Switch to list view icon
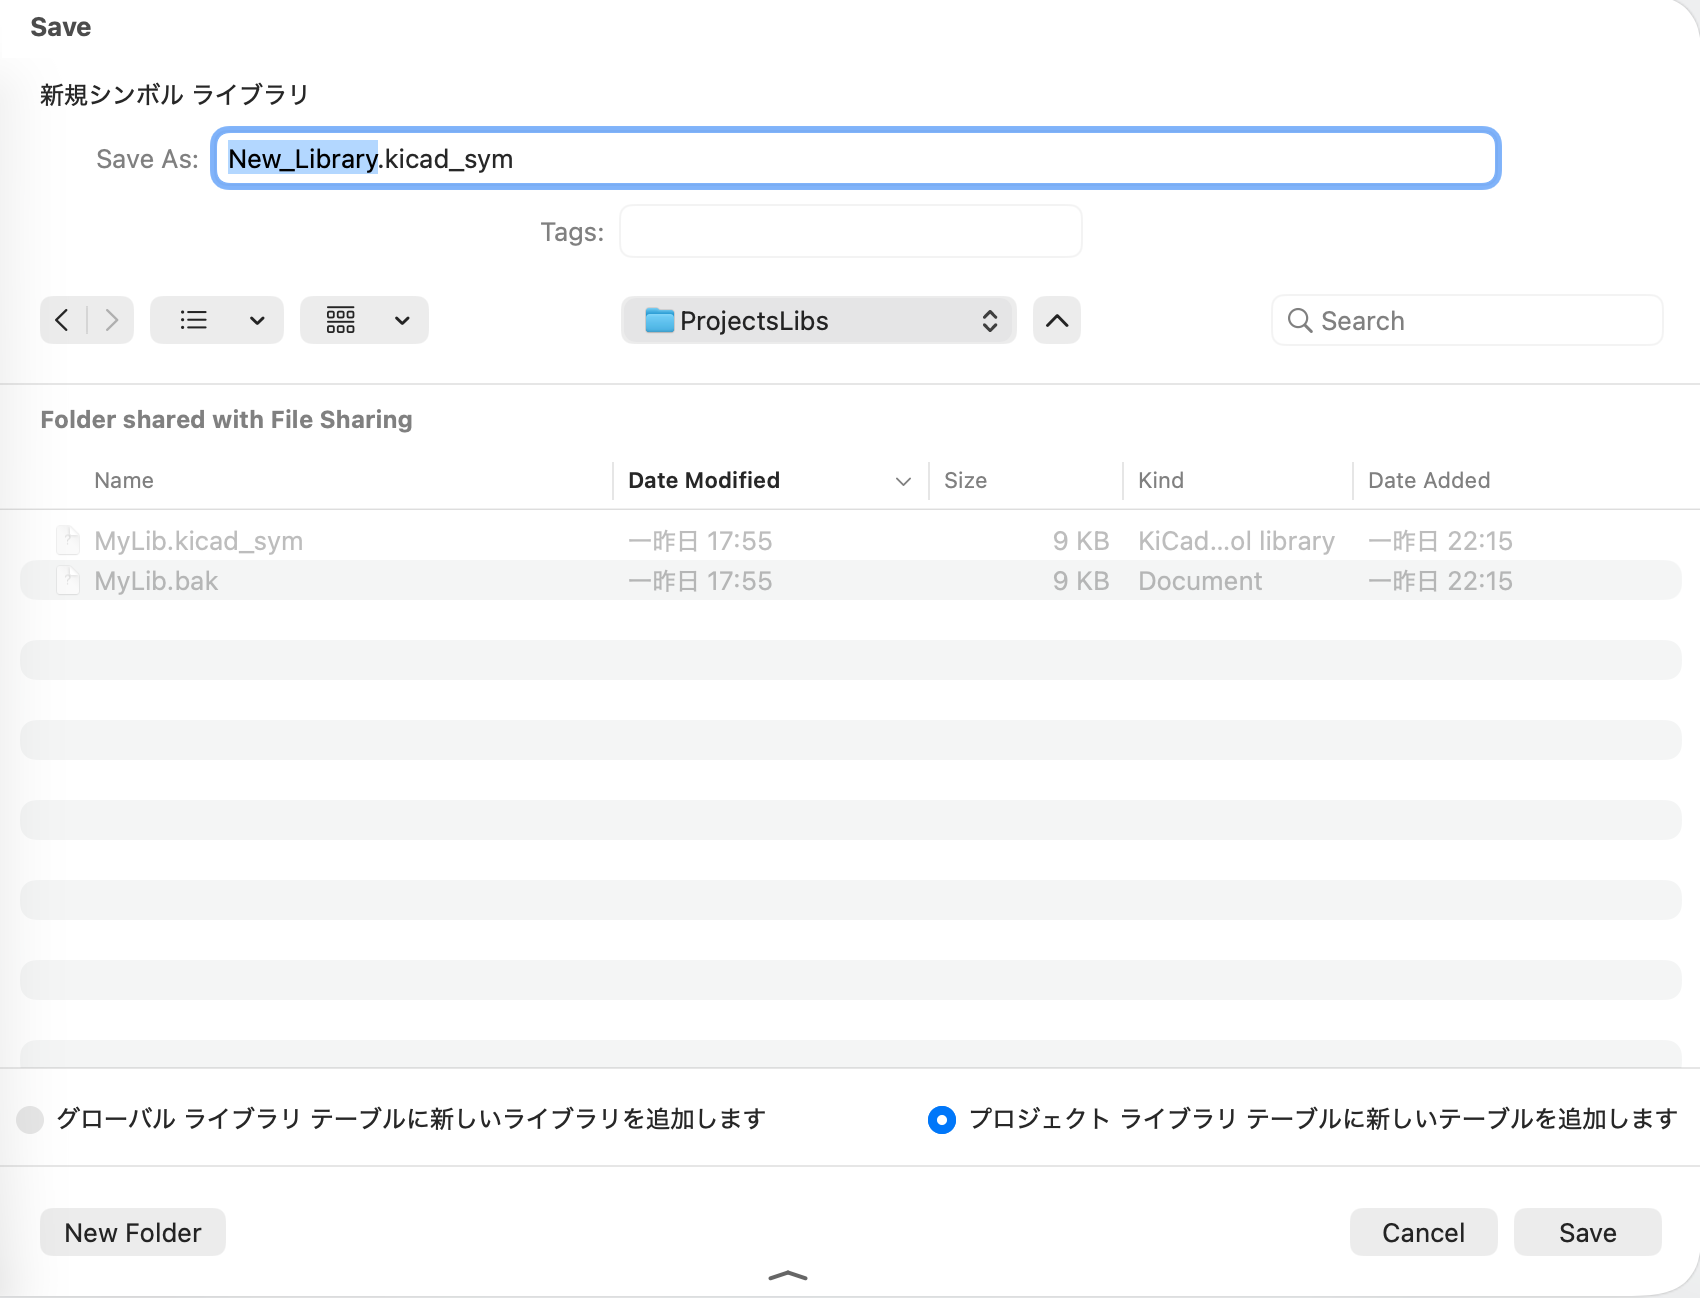 tap(193, 320)
